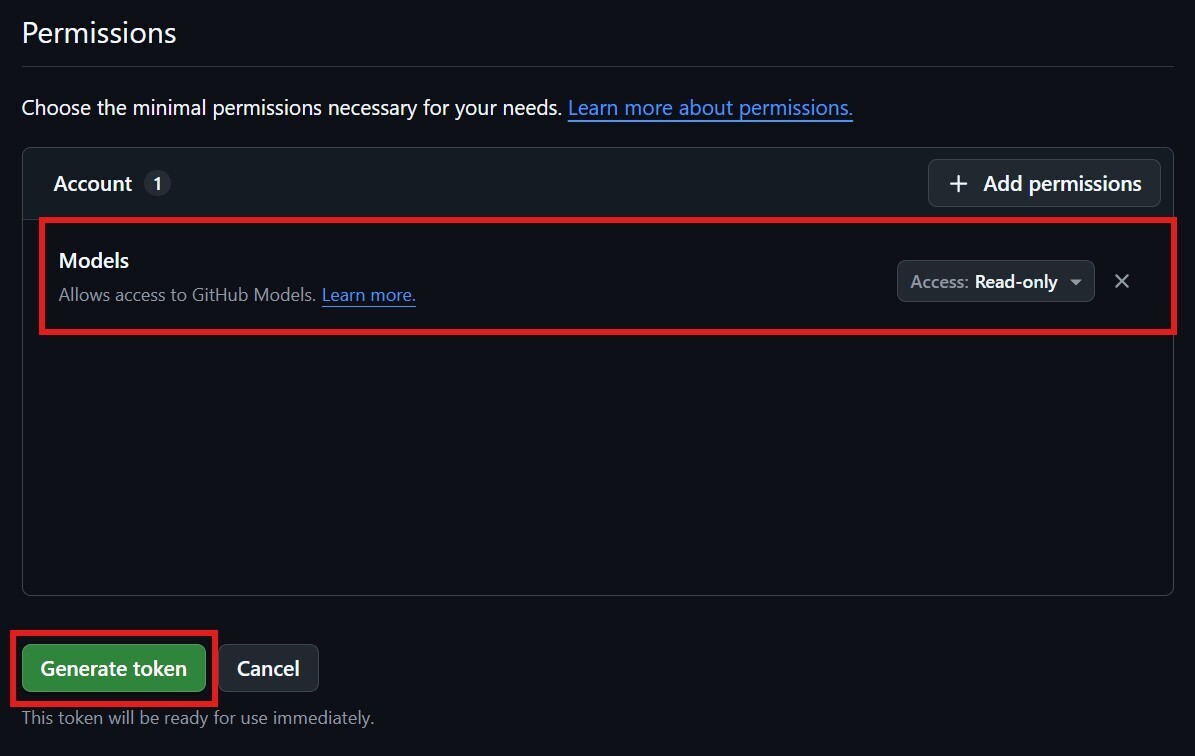Click the Add permissions button
Screen dimensions: 1195x756
1044,184
